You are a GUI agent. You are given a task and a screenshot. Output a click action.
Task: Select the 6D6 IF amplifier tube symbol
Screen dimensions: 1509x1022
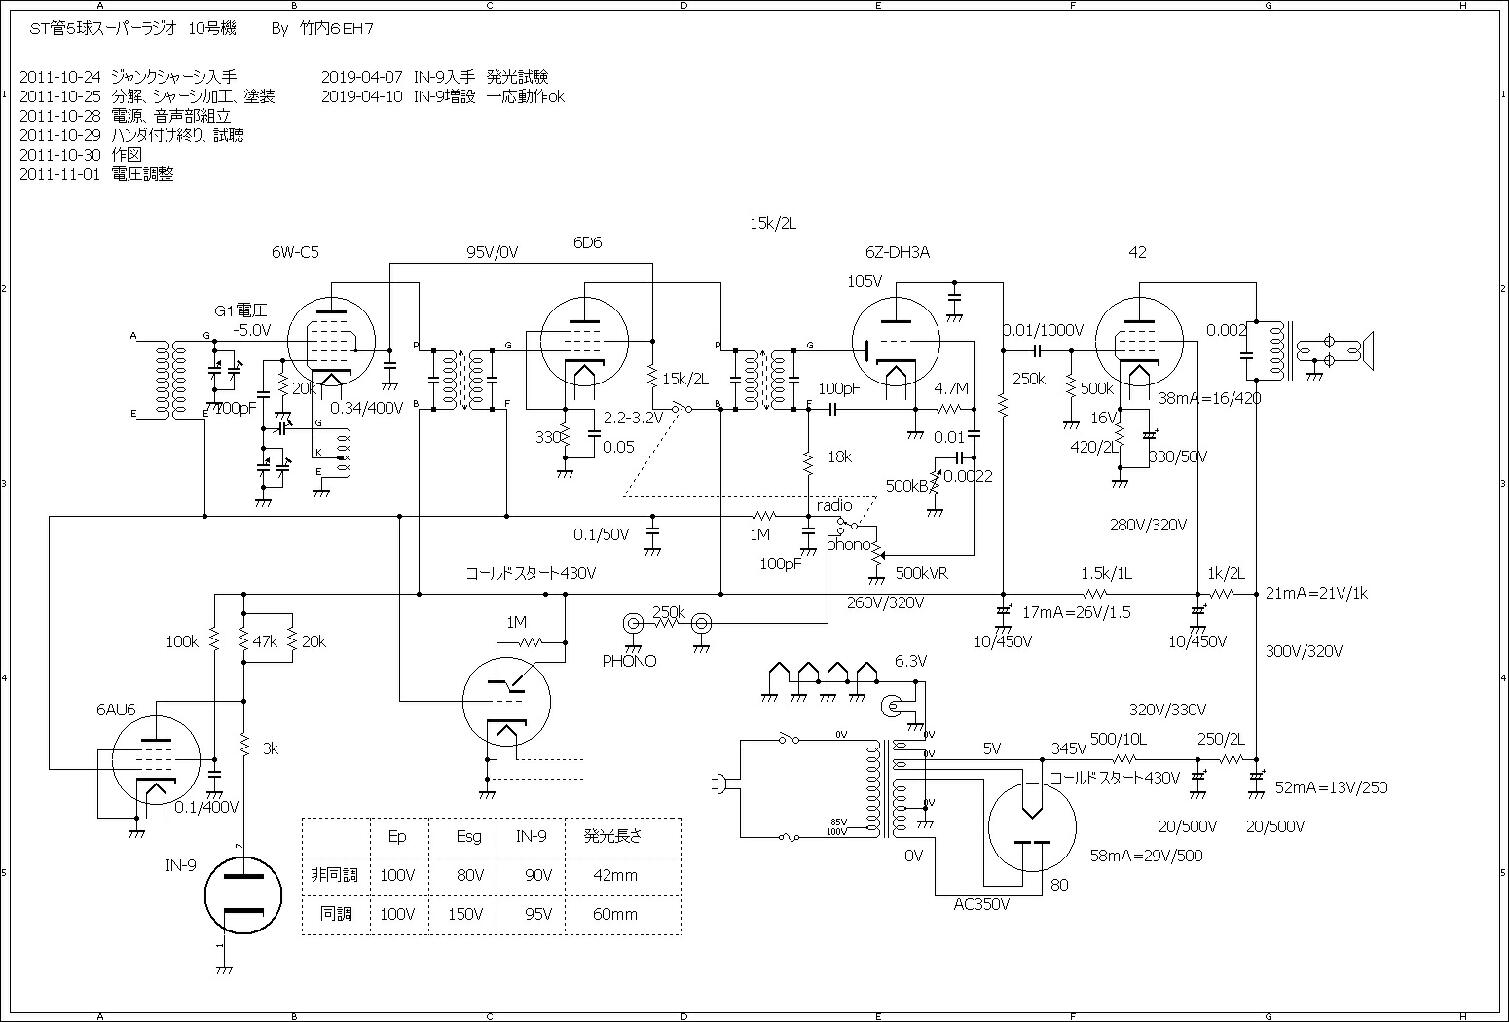click(584, 340)
